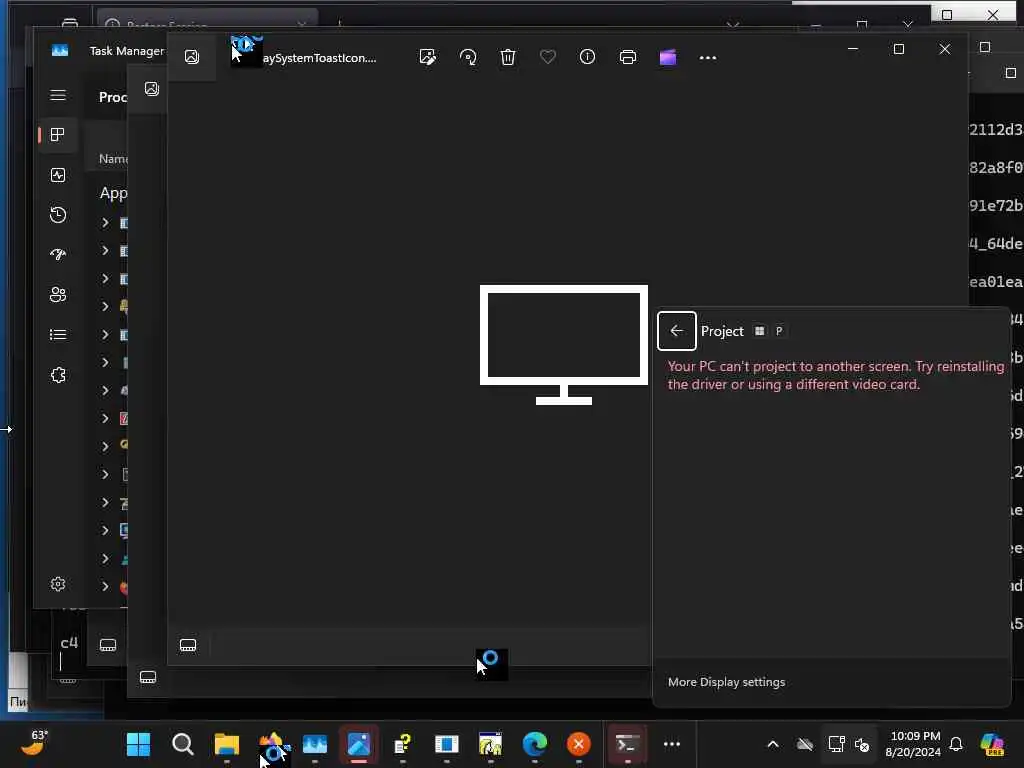Switch to the Photos app on taskbar
1024x768 pixels.
pyautogui.click(x=359, y=744)
